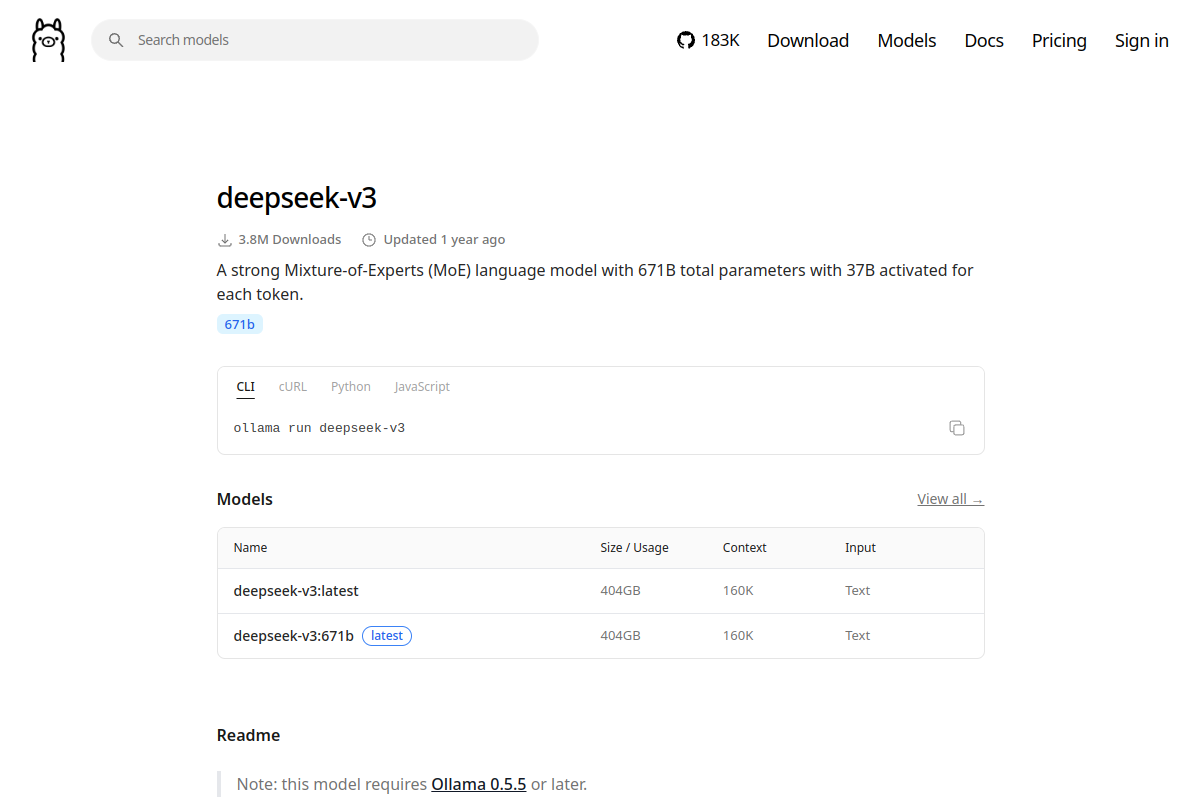This screenshot has width=1200, height=800.
Task: Focus the Search models field
Action: (x=315, y=40)
